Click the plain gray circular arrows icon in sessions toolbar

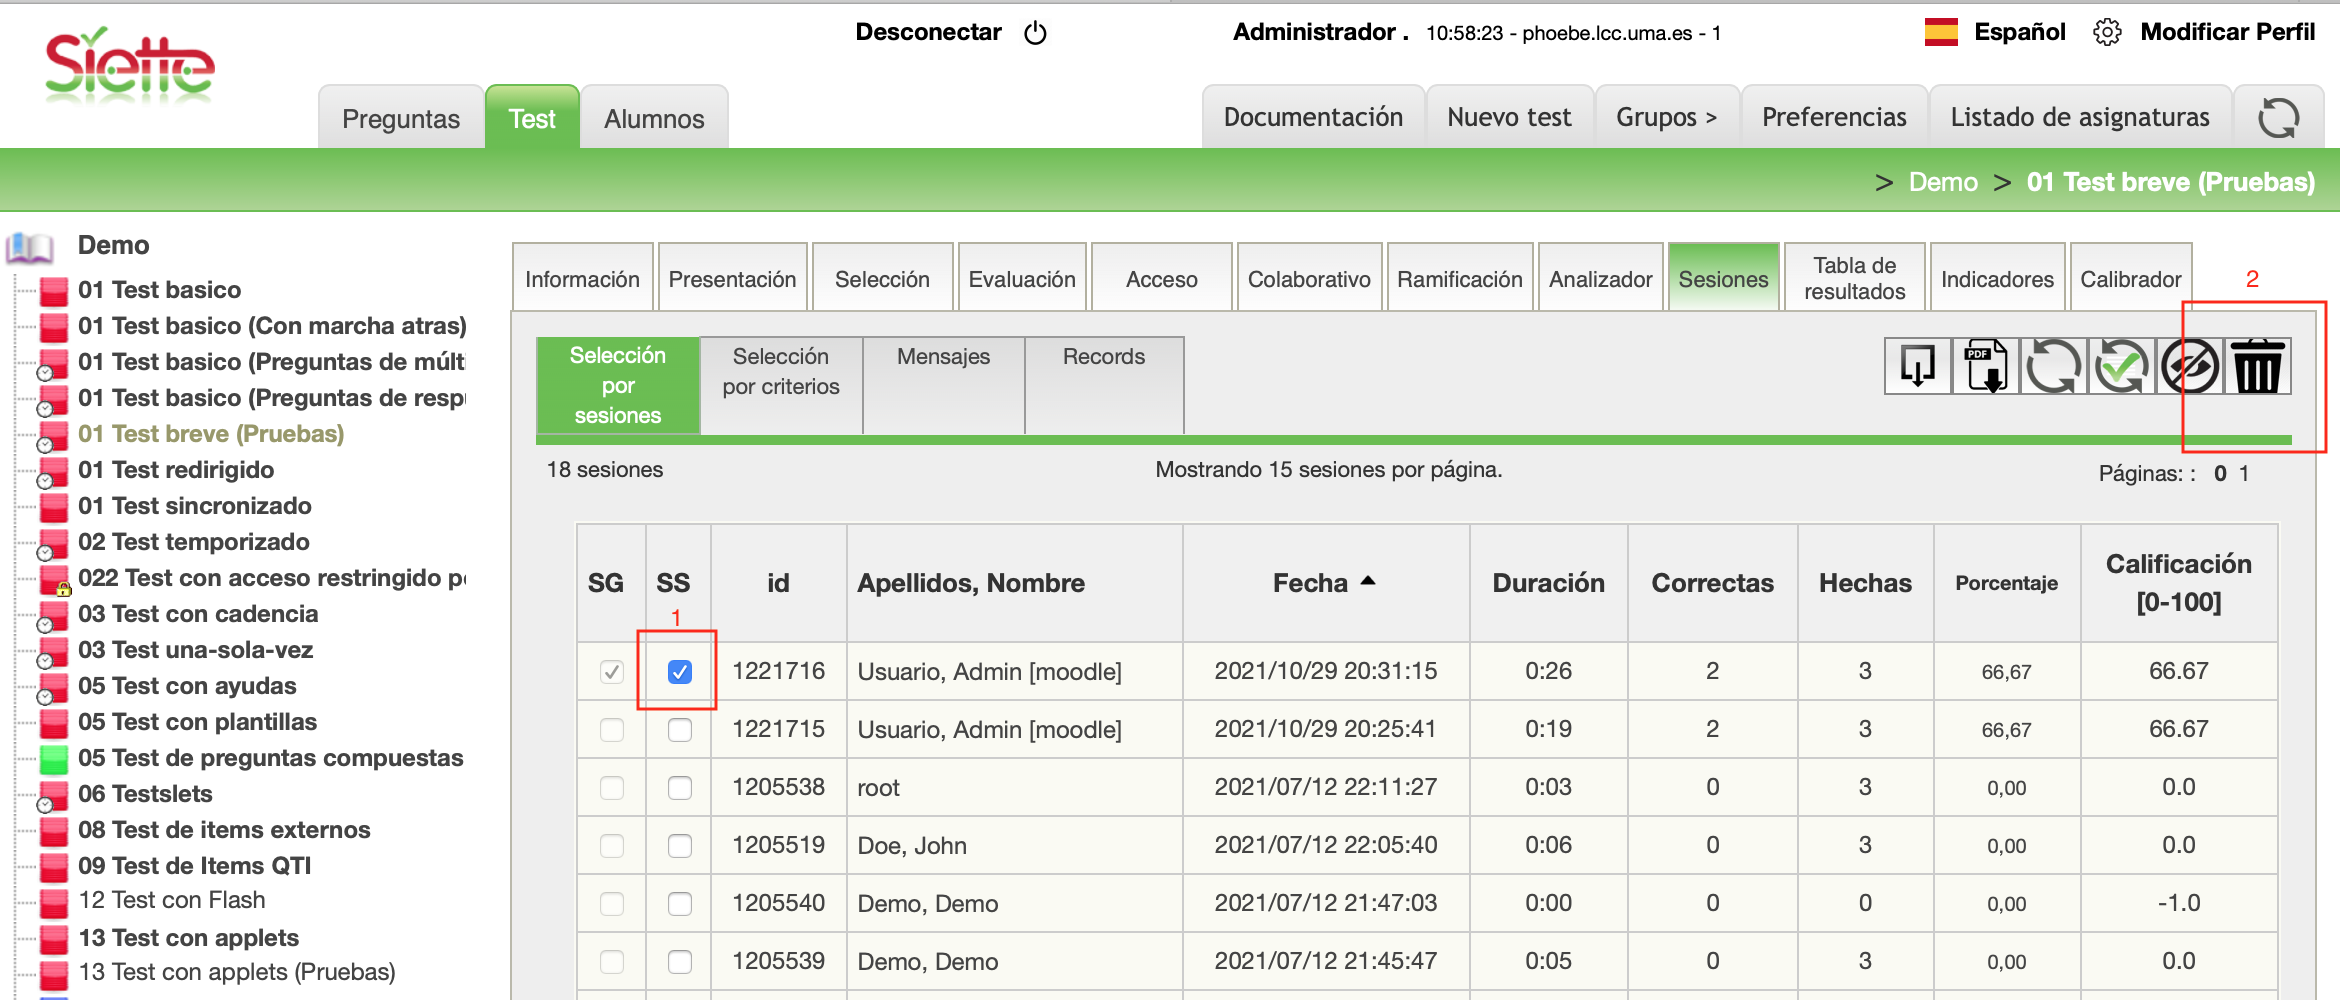click(x=2053, y=367)
